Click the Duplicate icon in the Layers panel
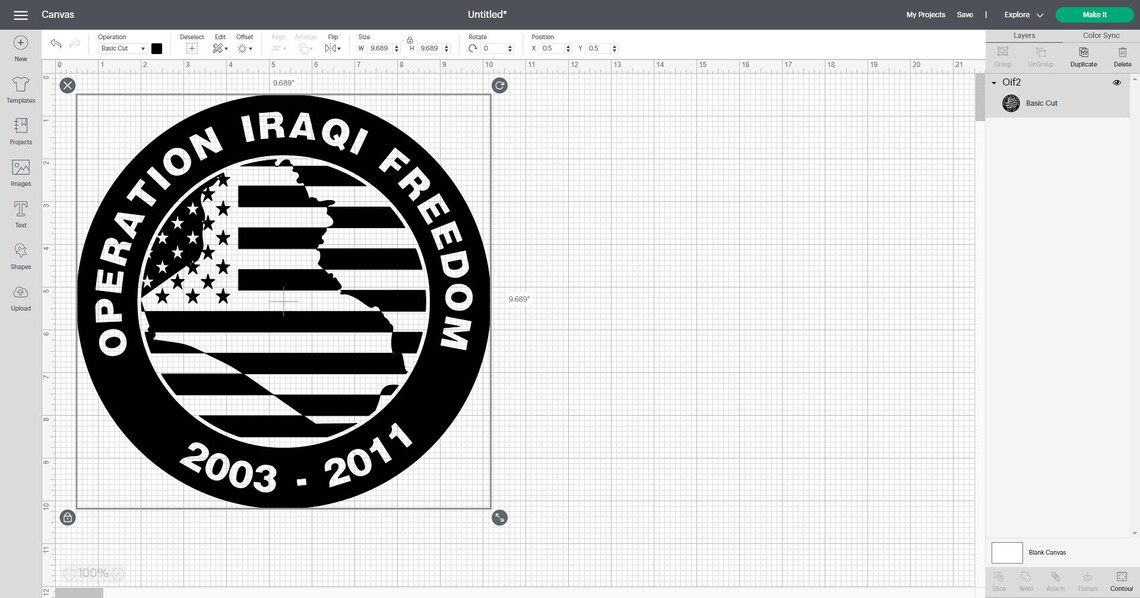The height and width of the screenshot is (598, 1140). (1082, 51)
